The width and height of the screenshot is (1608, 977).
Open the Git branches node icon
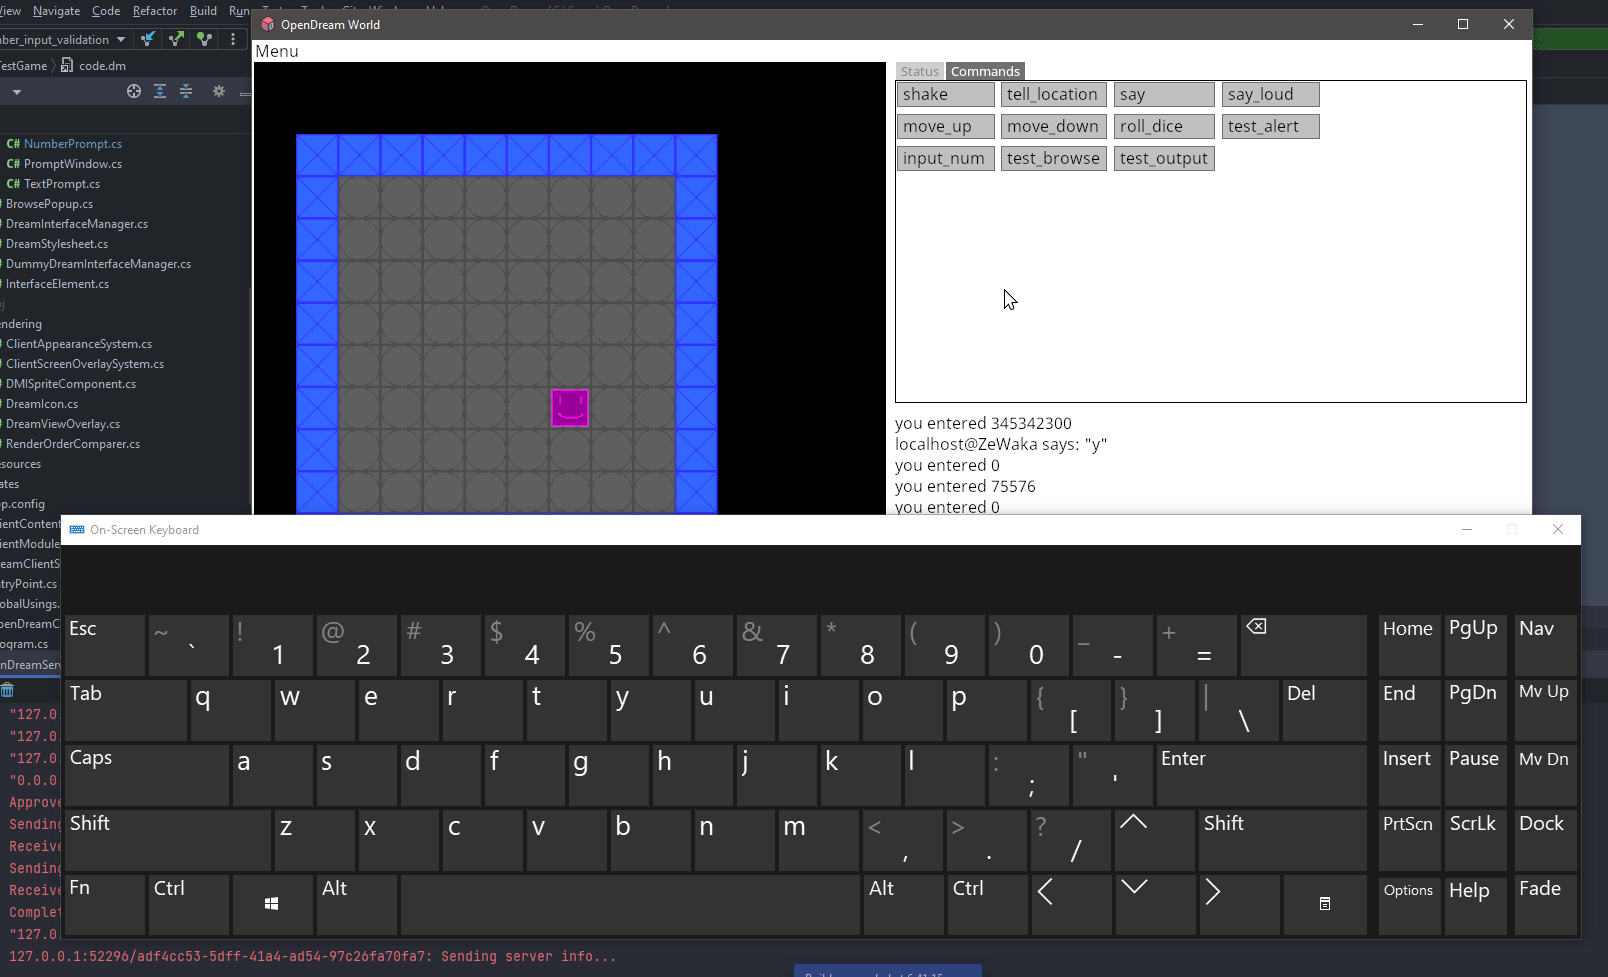tap(204, 38)
